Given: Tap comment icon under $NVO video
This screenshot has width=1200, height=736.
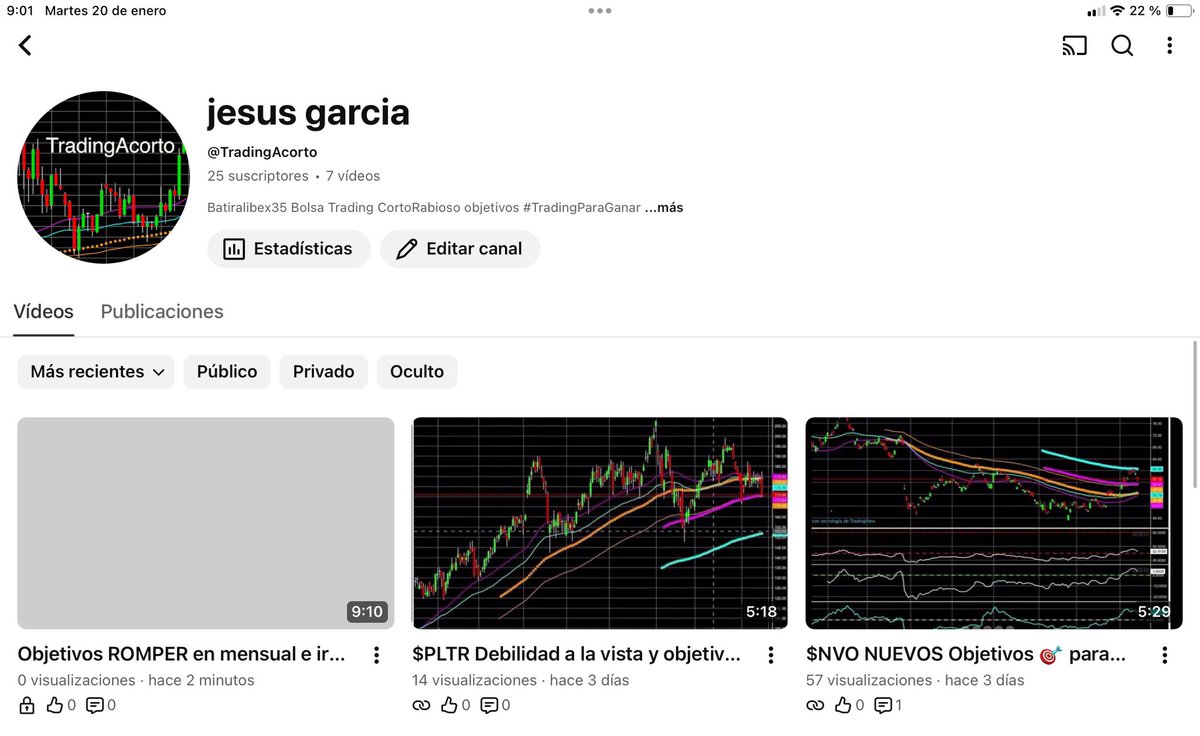Looking at the screenshot, I should click(884, 706).
